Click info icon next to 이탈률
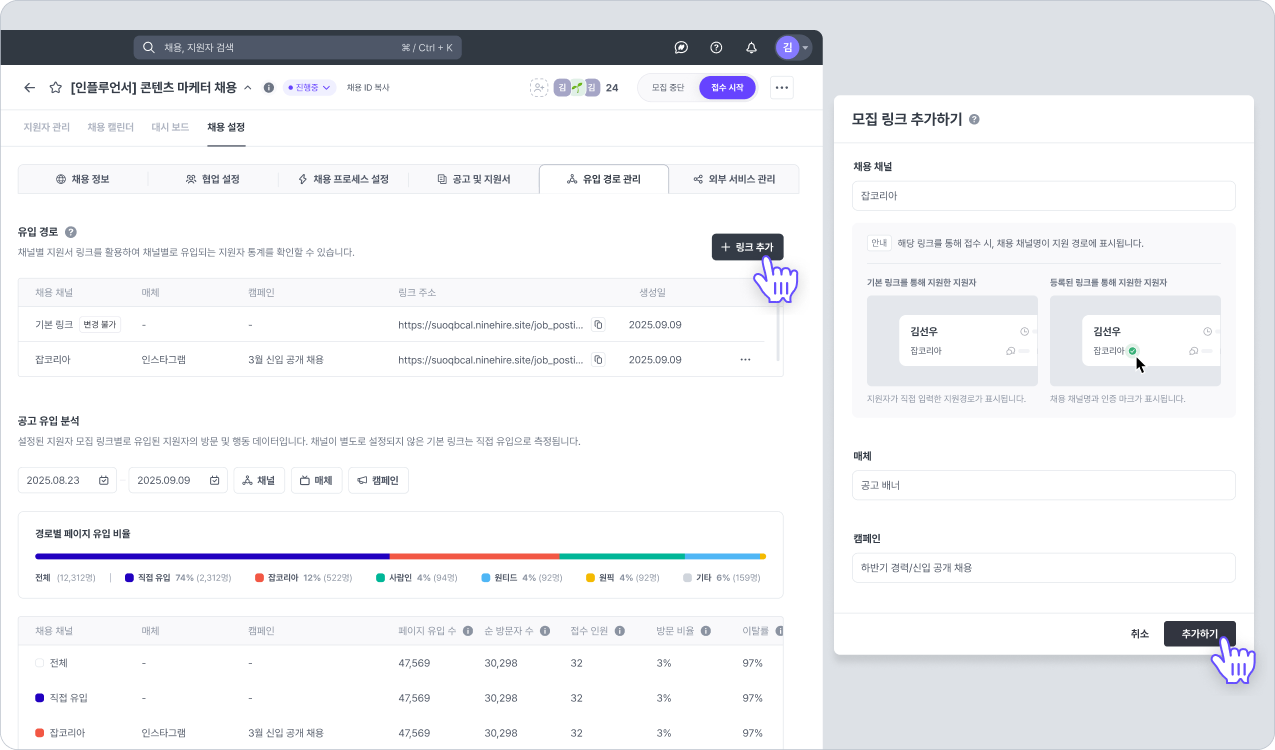1275x750 pixels. (779, 631)
